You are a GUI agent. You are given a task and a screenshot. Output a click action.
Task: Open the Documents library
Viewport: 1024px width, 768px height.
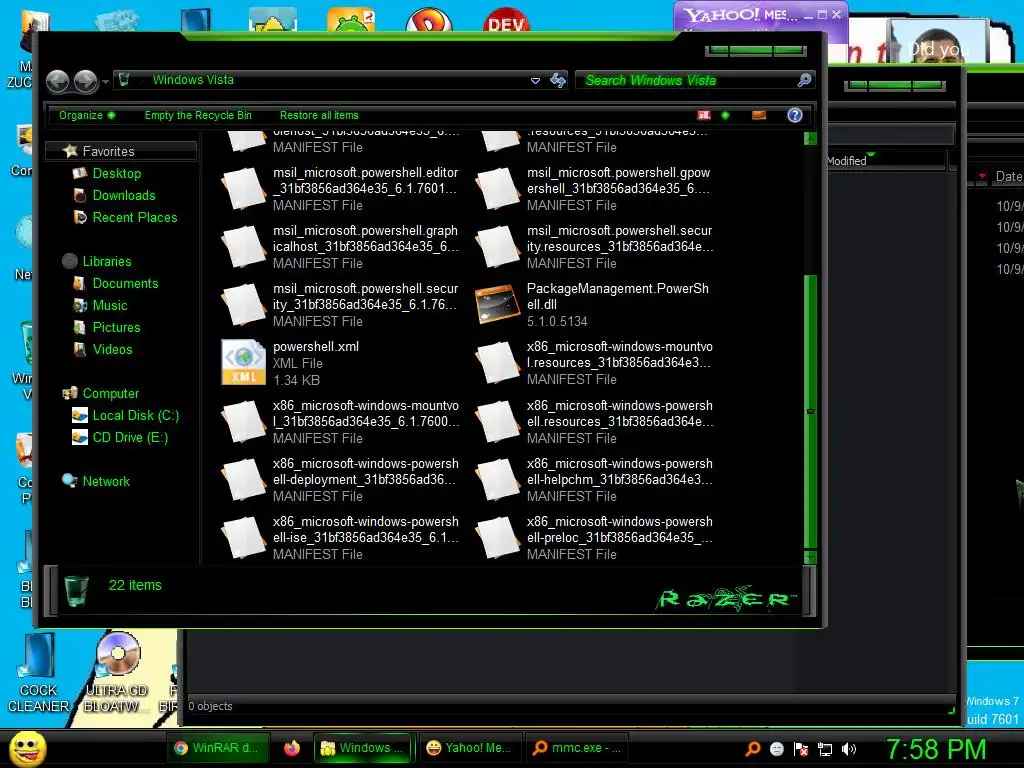[125, 283]
